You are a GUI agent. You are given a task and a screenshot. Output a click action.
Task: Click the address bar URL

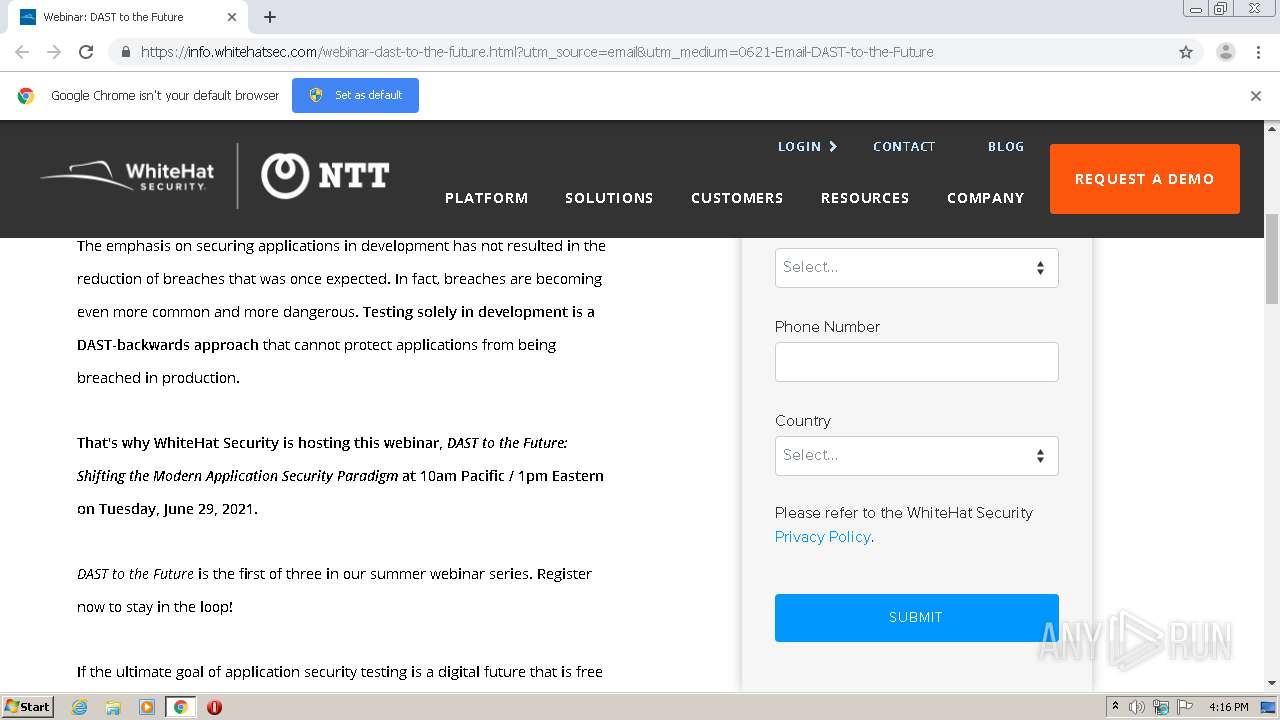click(x=537, y=52)
